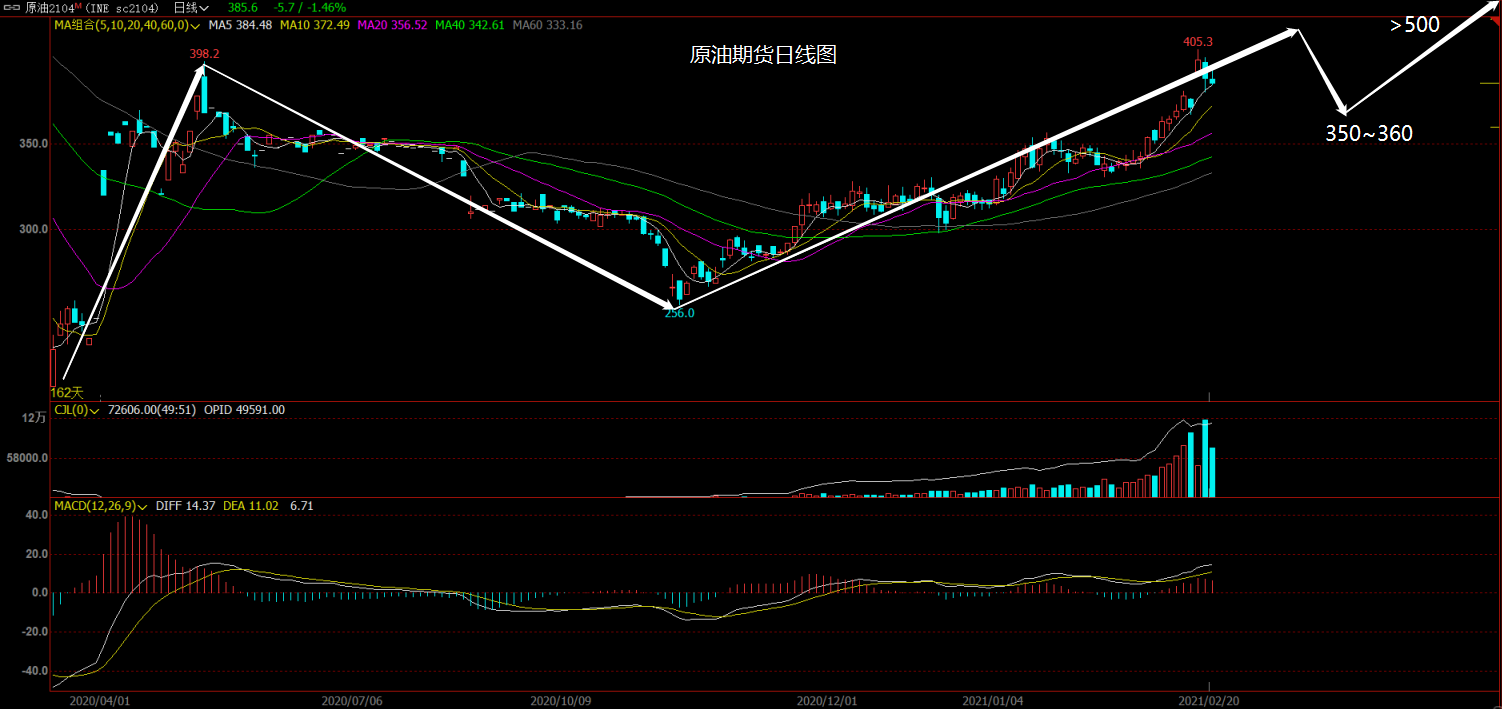Expand the MA组合 indicator dropdown

194,25
